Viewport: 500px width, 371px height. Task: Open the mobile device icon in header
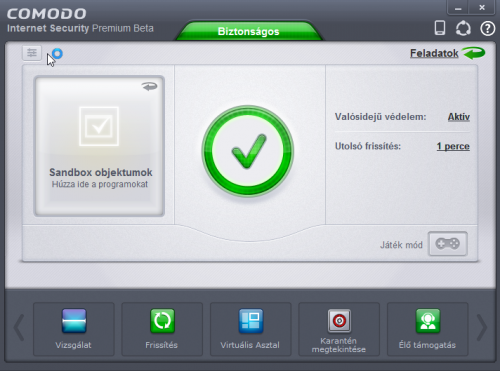coord(440,28)
